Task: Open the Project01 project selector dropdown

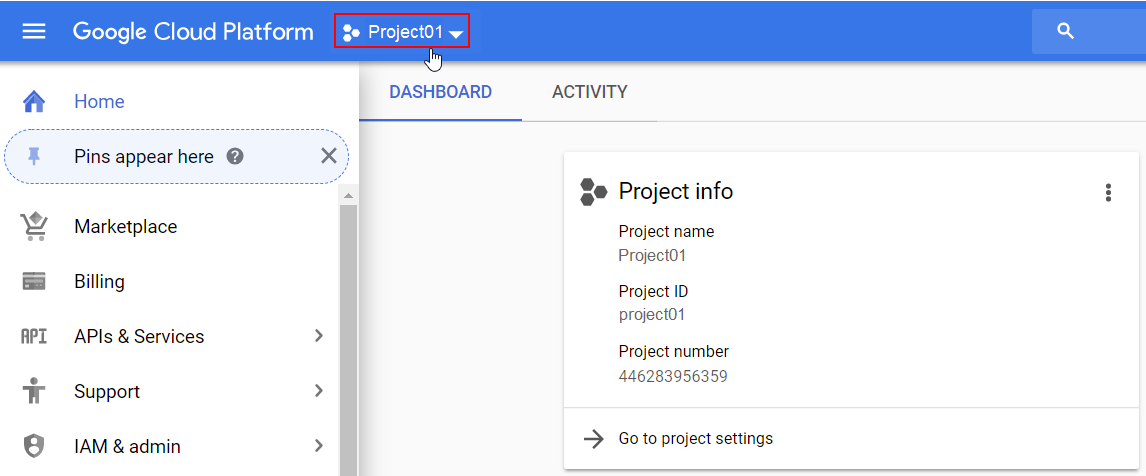Action: coord(402,32)
